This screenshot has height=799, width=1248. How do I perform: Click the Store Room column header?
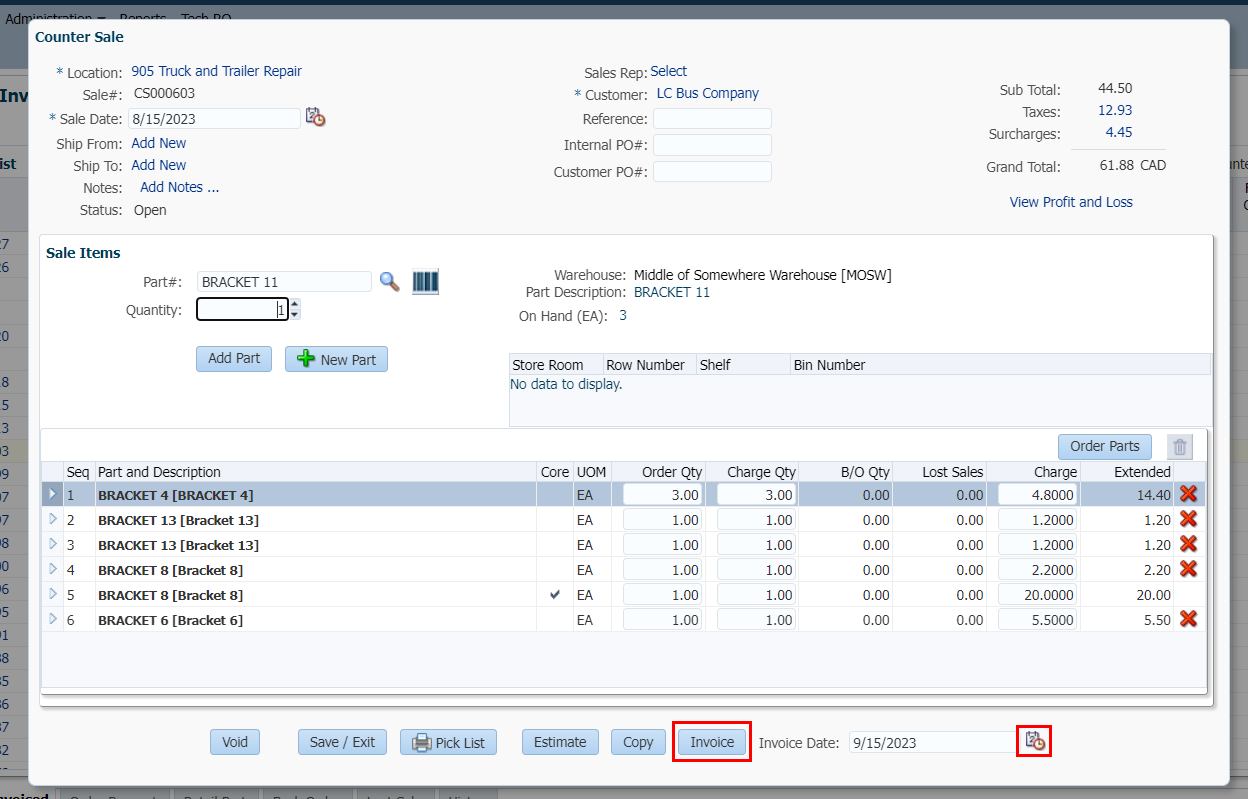[x=556, y=365]
